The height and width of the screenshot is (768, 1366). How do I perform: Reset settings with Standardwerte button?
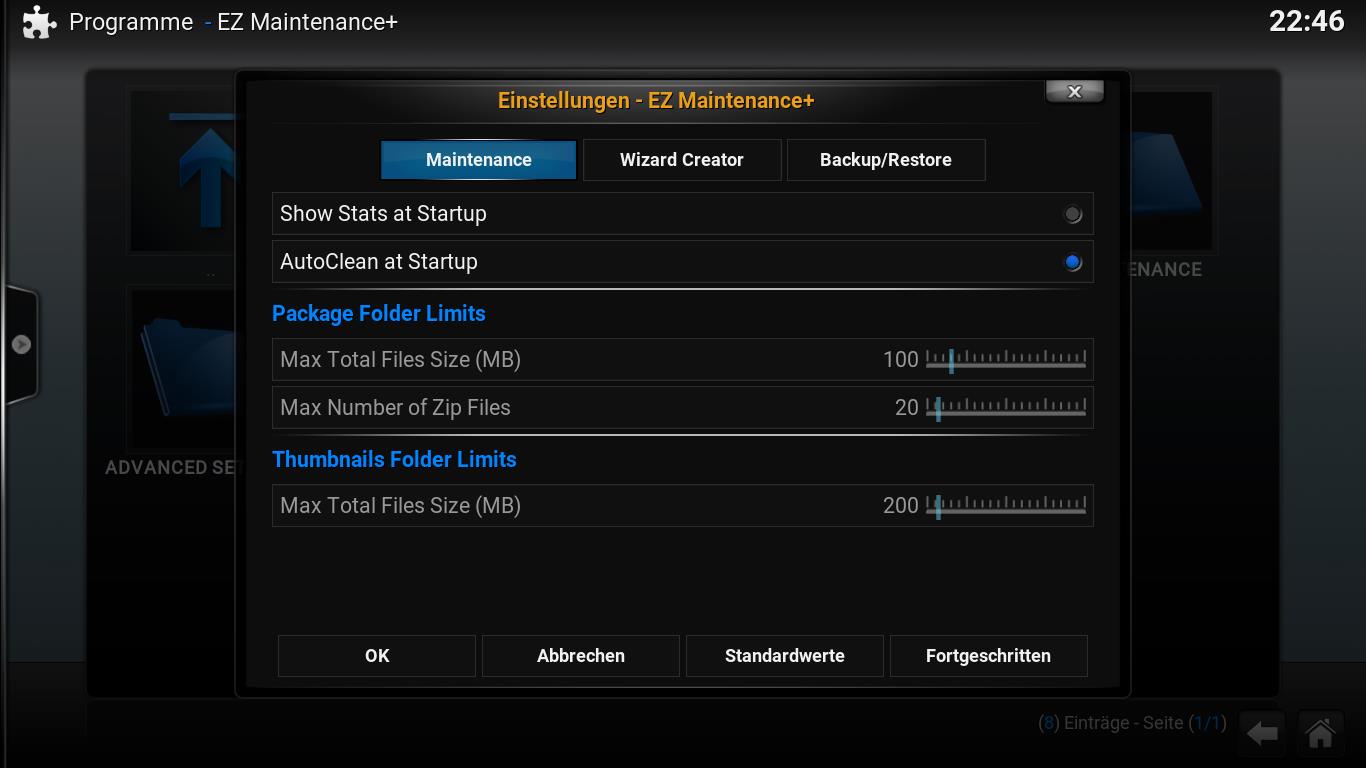(785, 656)
